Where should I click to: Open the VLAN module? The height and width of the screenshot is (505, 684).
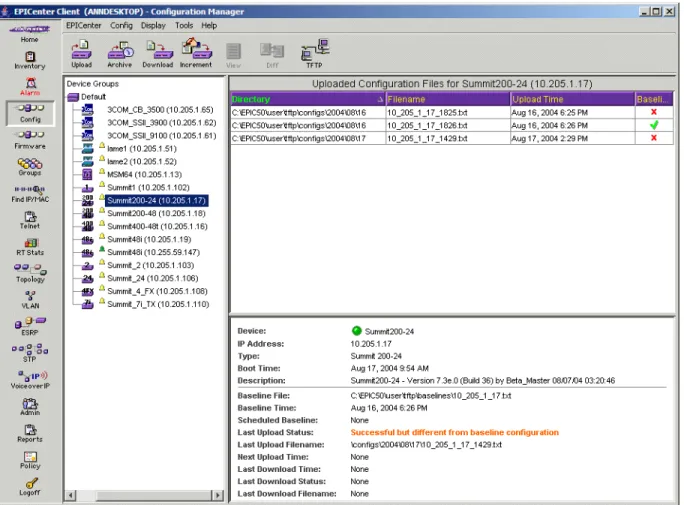point(30,300)
